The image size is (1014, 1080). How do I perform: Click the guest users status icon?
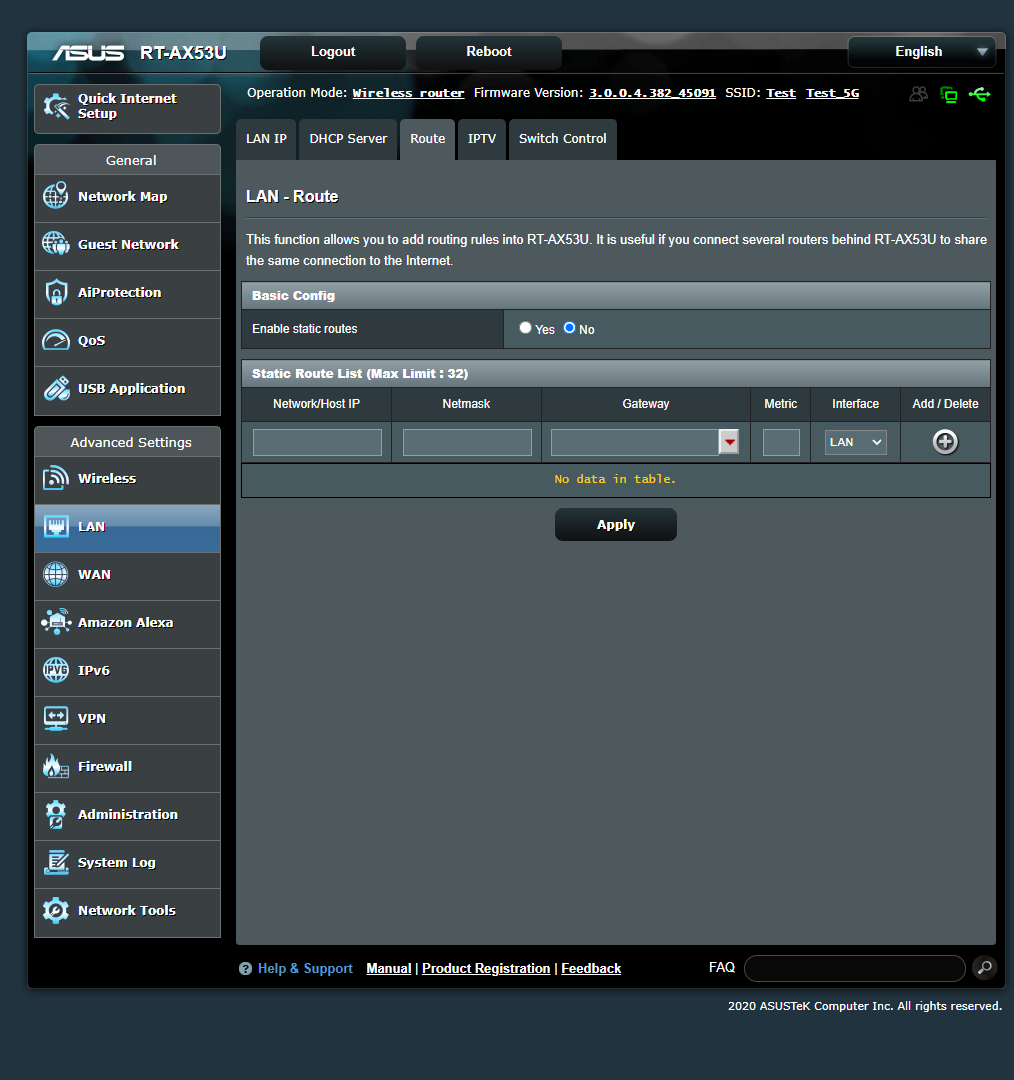(x=918, y=94)
